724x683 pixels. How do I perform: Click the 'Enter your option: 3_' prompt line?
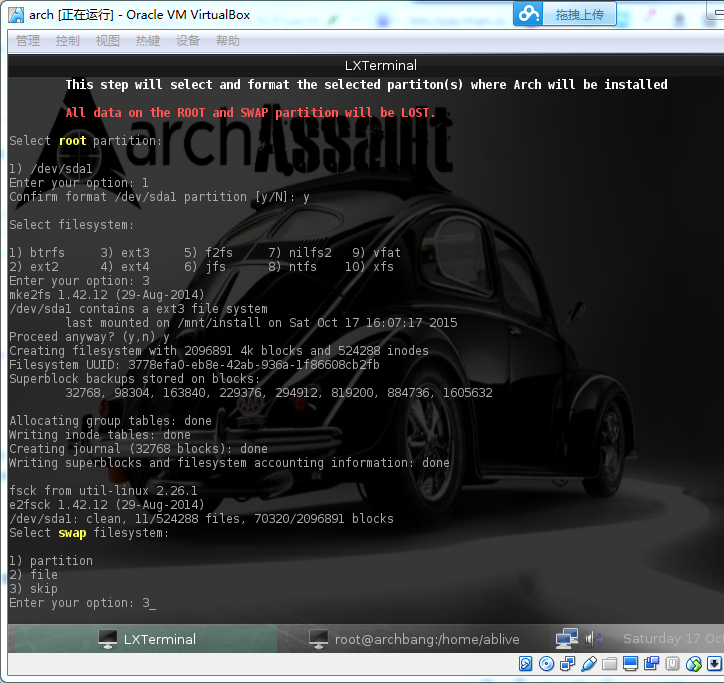[83, 603]
